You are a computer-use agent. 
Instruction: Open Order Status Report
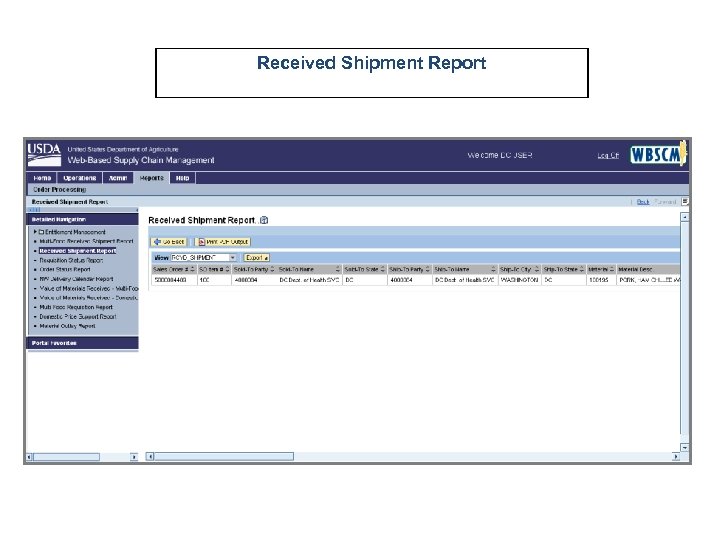pyautogui.click(x=65, y=269)
